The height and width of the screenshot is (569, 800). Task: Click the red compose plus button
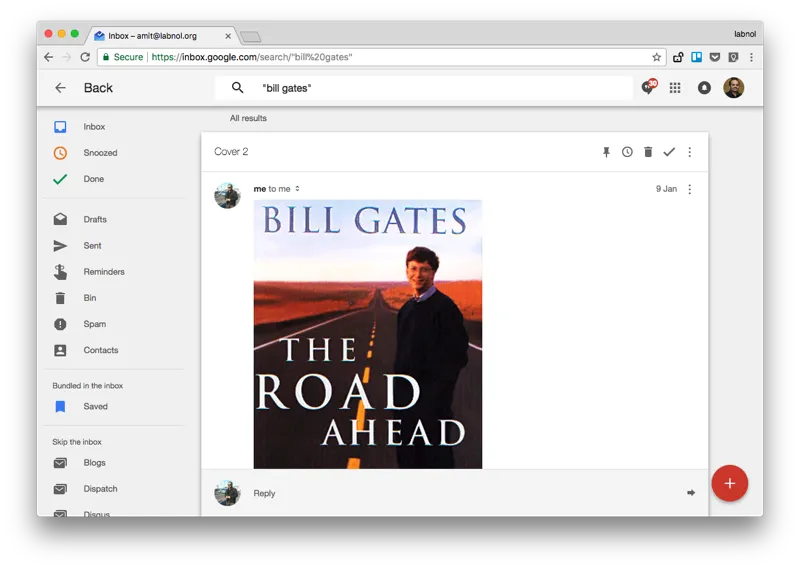tap(729, 483)
